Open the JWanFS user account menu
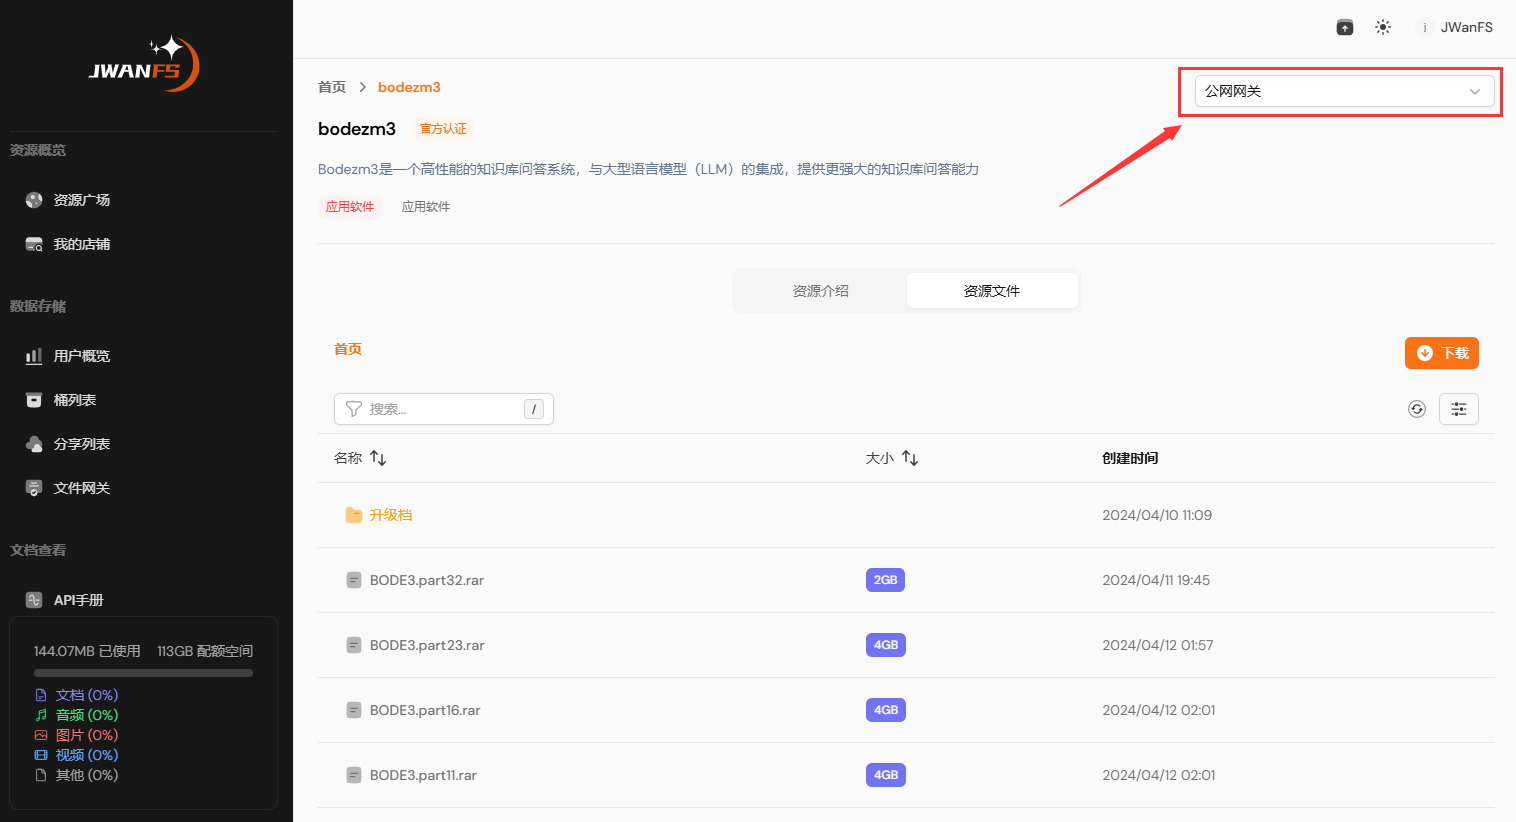The width and height of the screenshot is (1516, 822). click(x=1455, y=27)
